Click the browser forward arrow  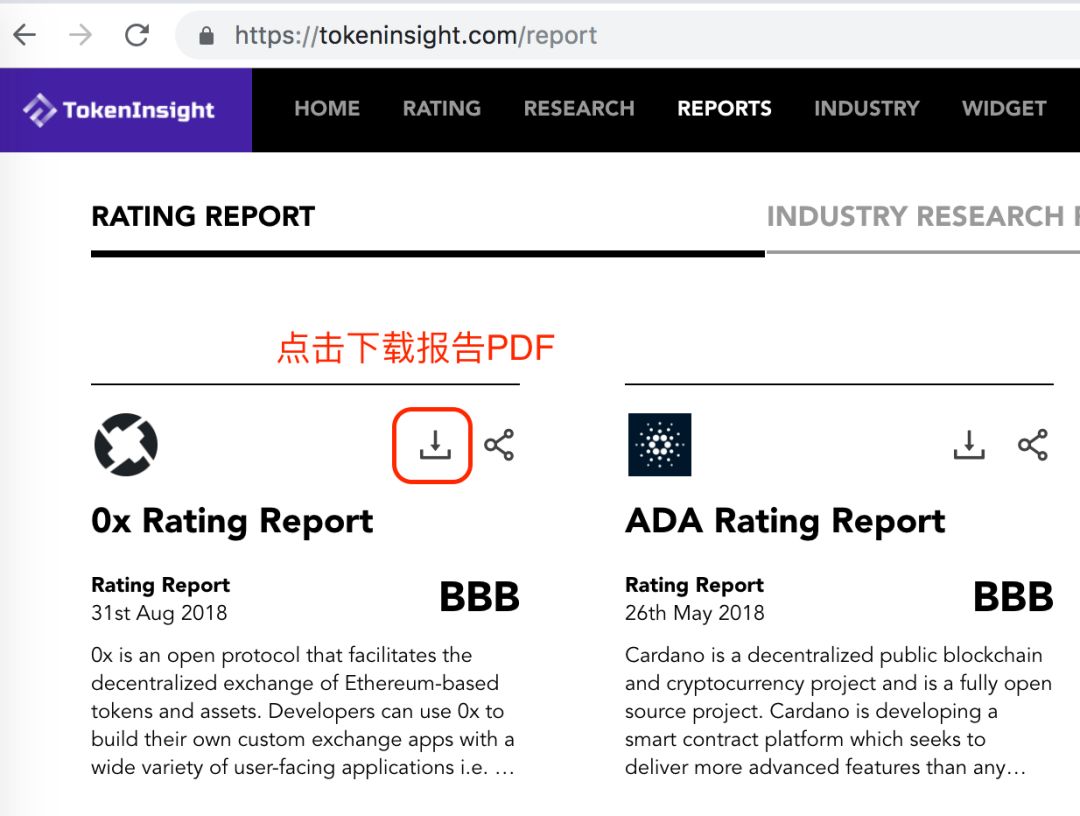tap(81, 34)
